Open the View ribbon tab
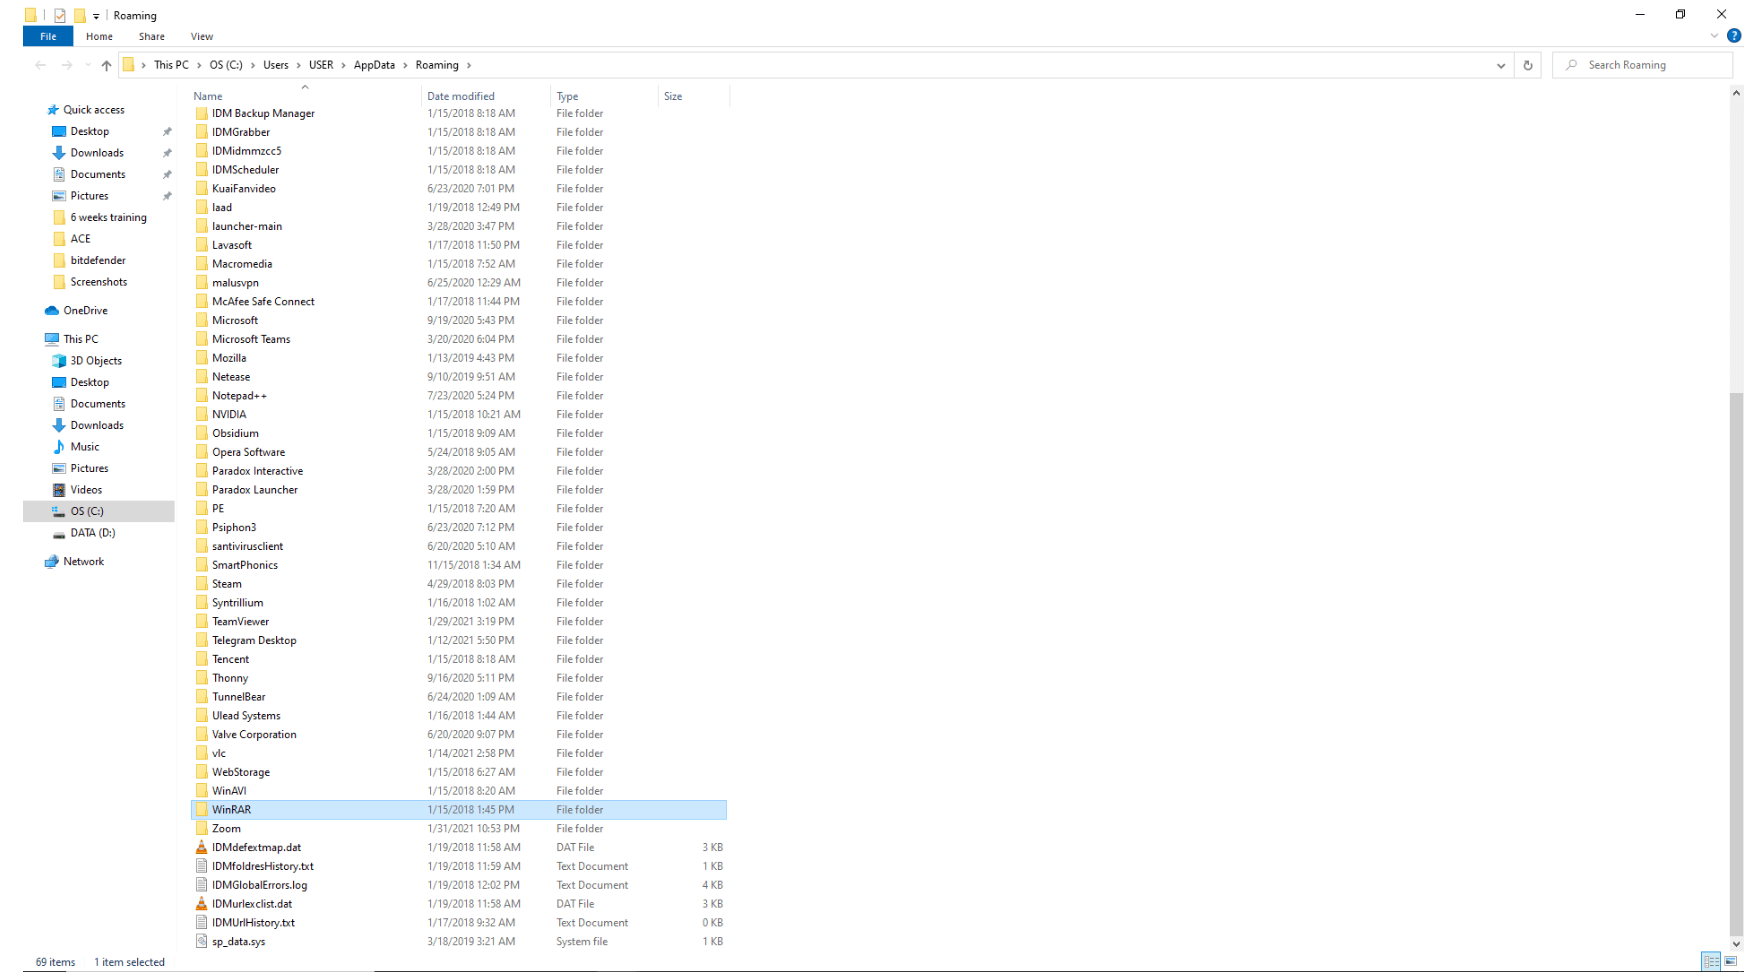 click(202, 36)
